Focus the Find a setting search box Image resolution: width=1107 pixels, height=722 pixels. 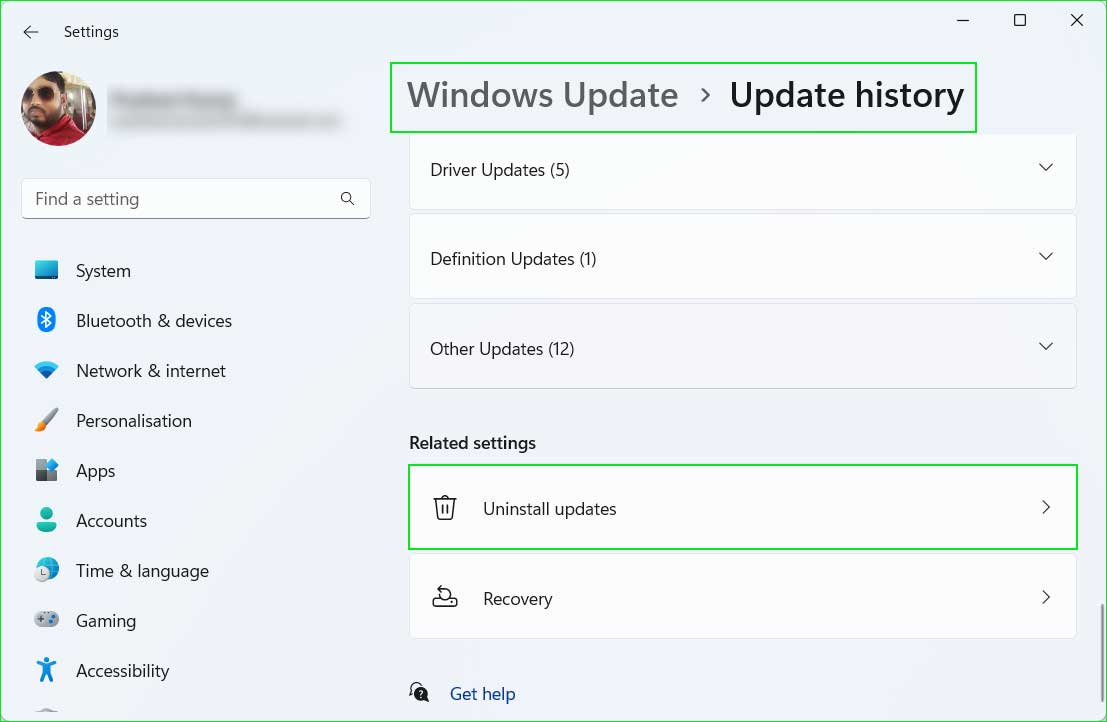tap(196, 199)
